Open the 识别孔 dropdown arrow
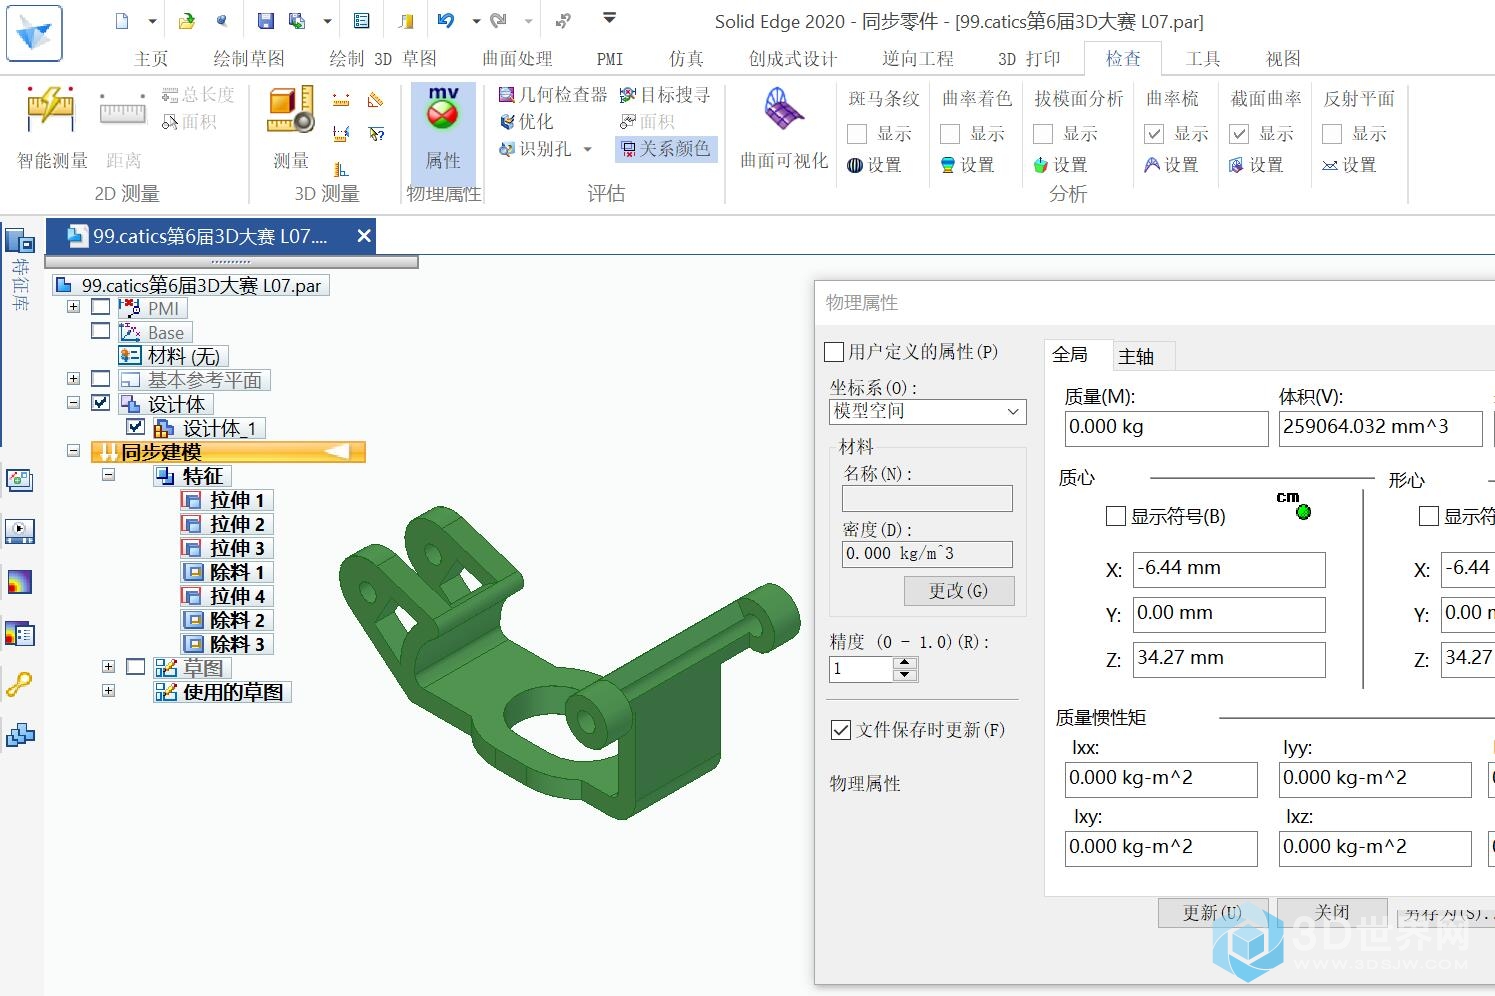 [588, 149]
